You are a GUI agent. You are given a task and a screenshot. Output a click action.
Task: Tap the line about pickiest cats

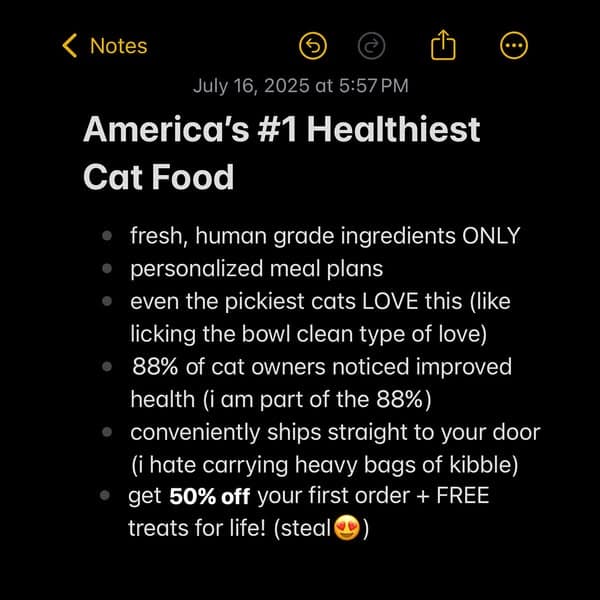point(320,301)
